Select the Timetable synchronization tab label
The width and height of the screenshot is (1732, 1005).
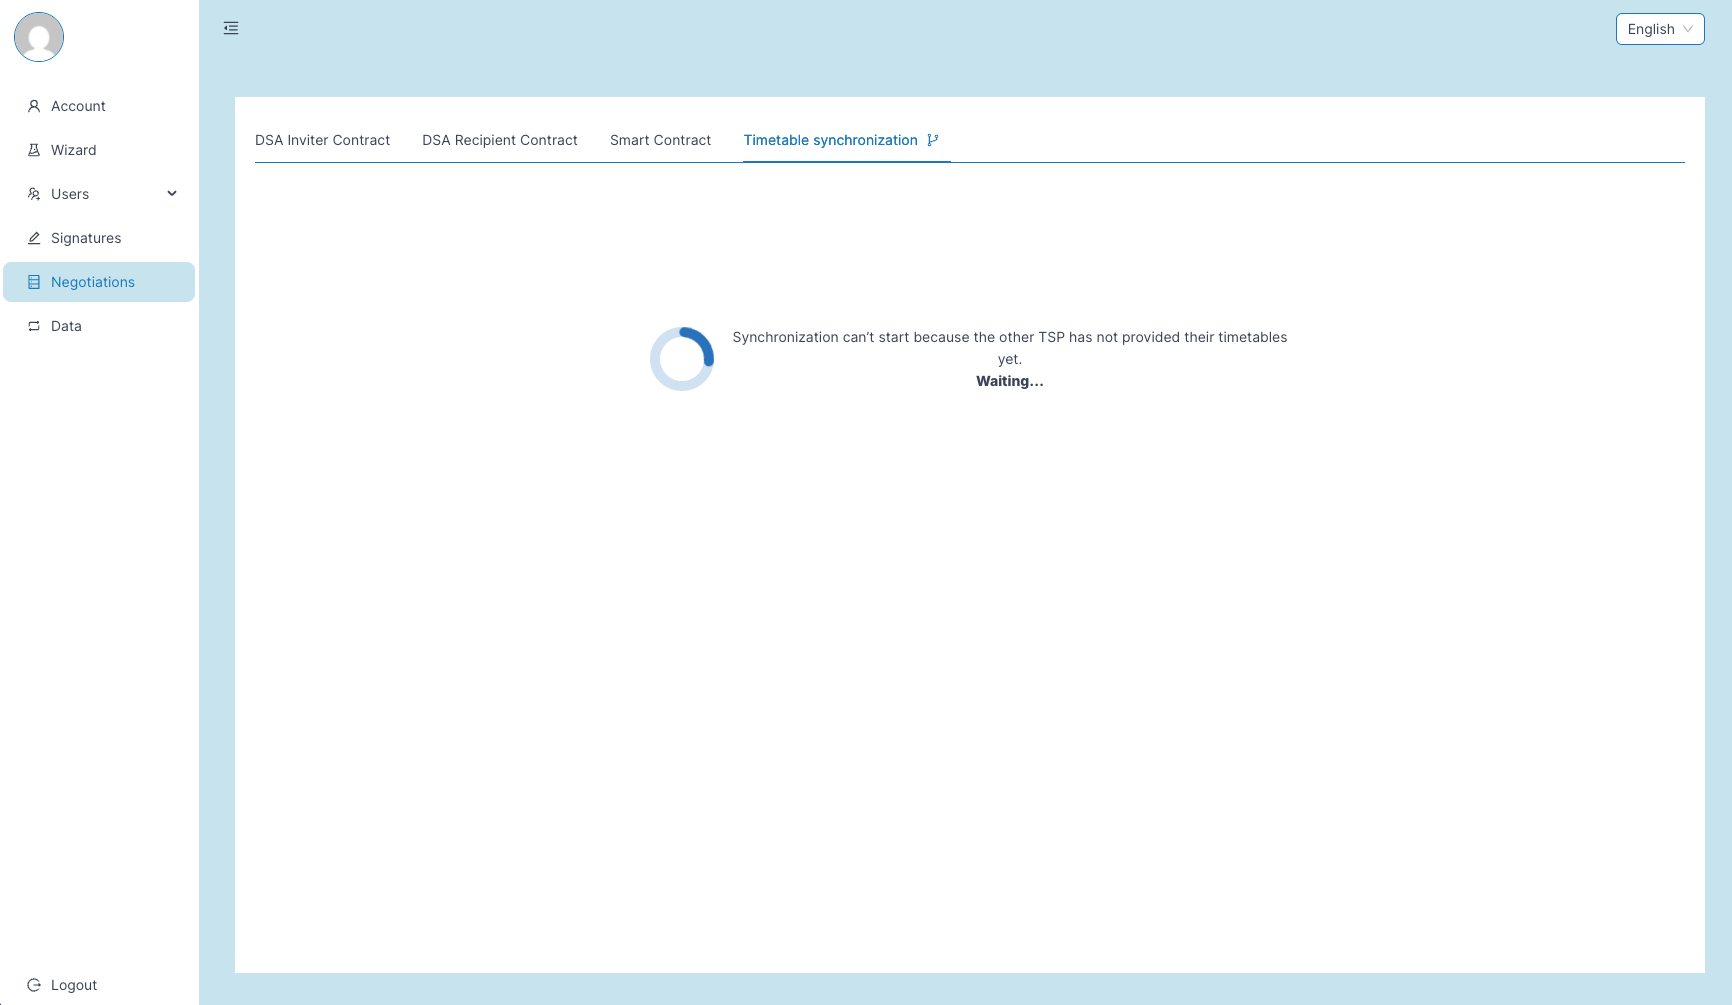pos(830,140)
